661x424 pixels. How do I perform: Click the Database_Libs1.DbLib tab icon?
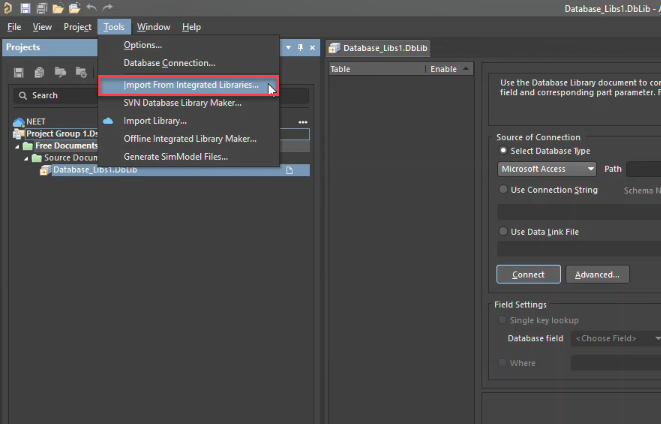pos(334,48)
